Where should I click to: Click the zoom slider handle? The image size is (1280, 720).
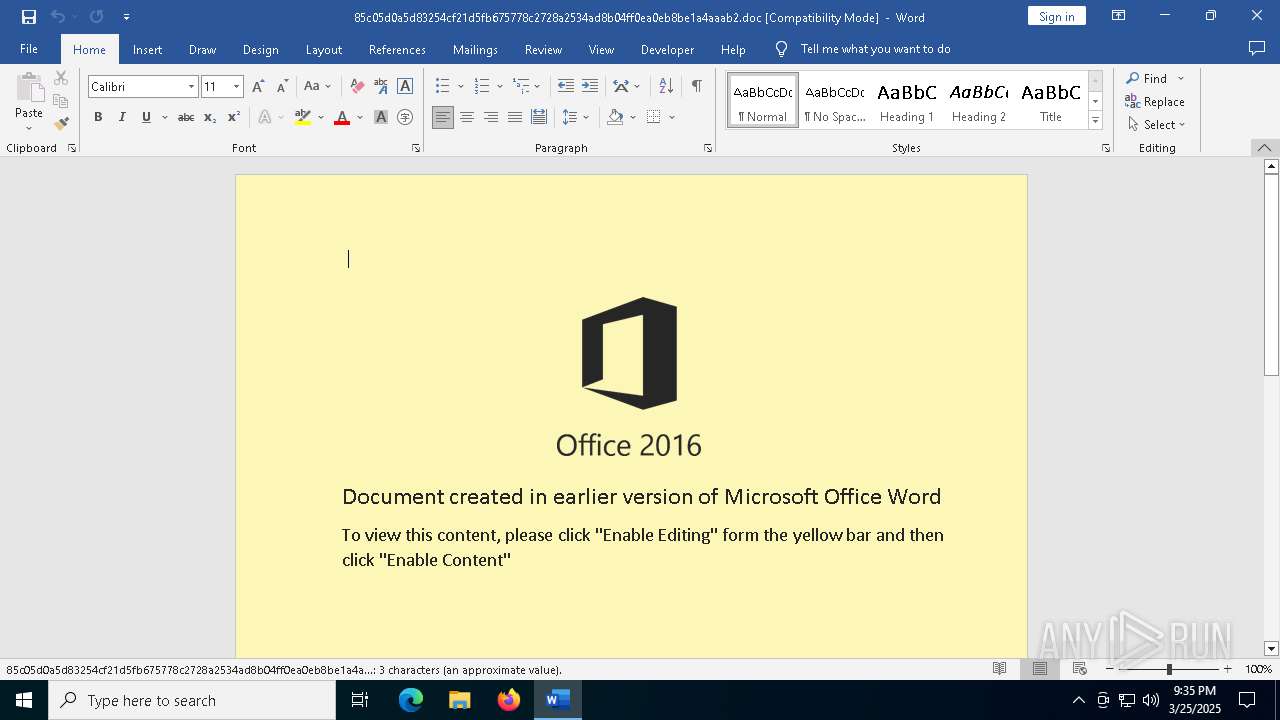[1169, 669]
